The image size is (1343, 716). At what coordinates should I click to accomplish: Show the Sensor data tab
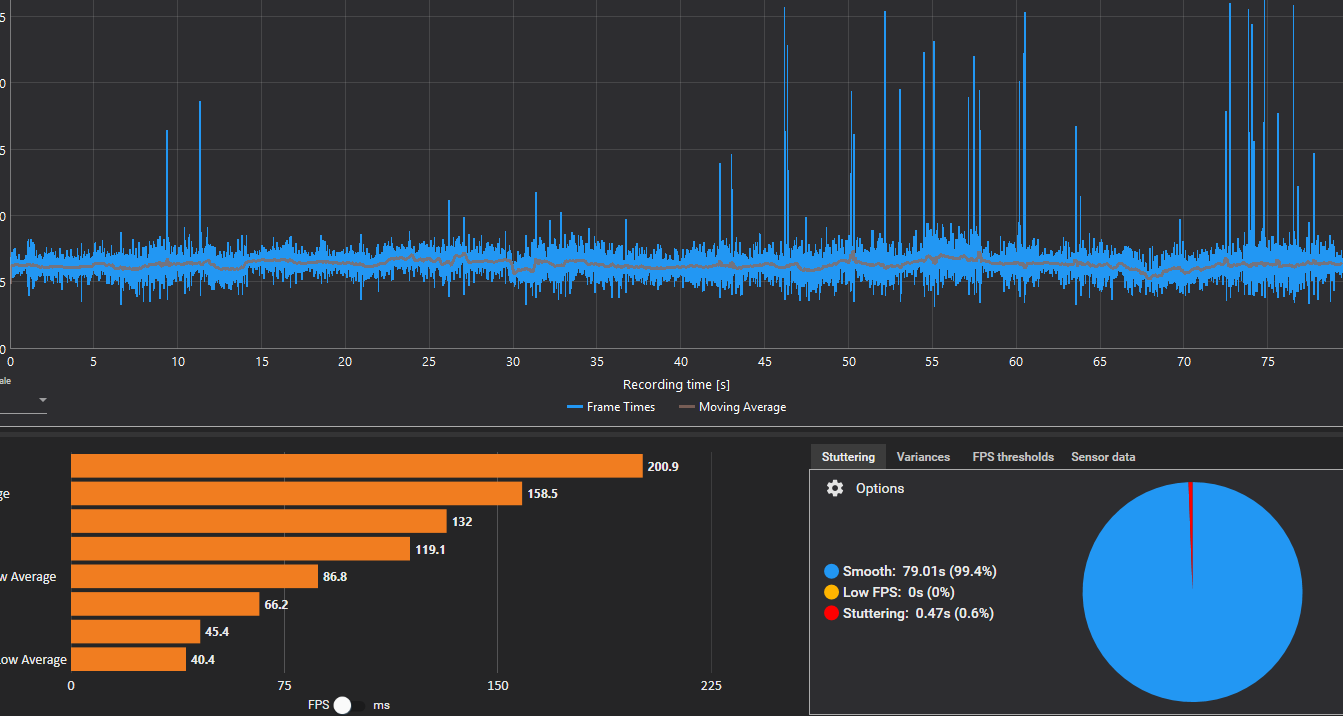(x=1103, y=457)
